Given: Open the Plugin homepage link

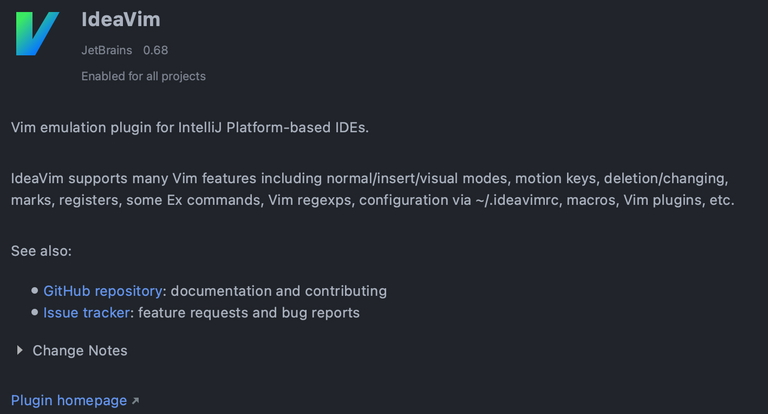Looking at the screenshot, I should (69, 401).
